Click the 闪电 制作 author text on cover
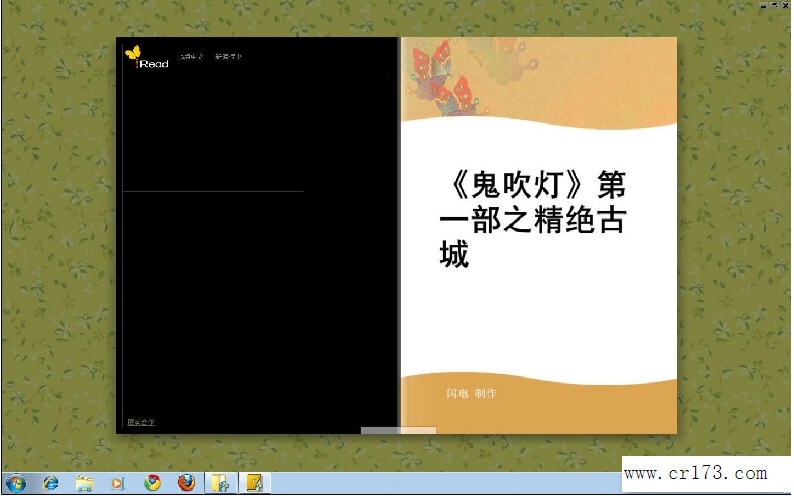Viewport: 794px width, 496px height. click(471, 393)
